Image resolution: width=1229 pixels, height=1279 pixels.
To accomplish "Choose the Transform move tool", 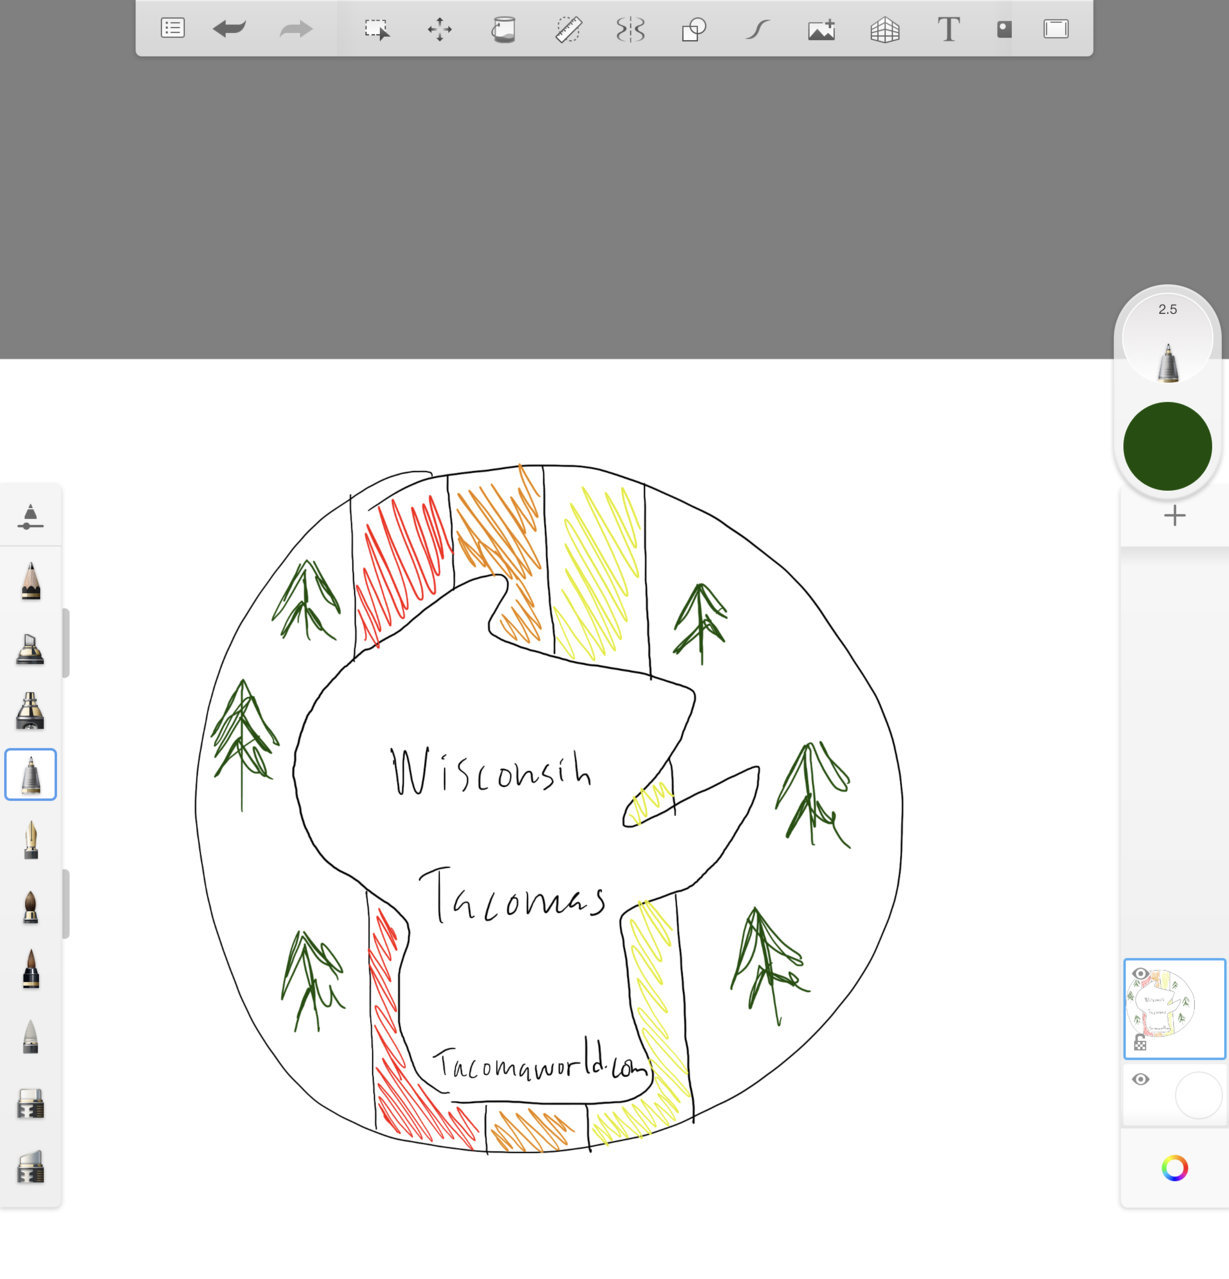I will (x=440, y=29).
